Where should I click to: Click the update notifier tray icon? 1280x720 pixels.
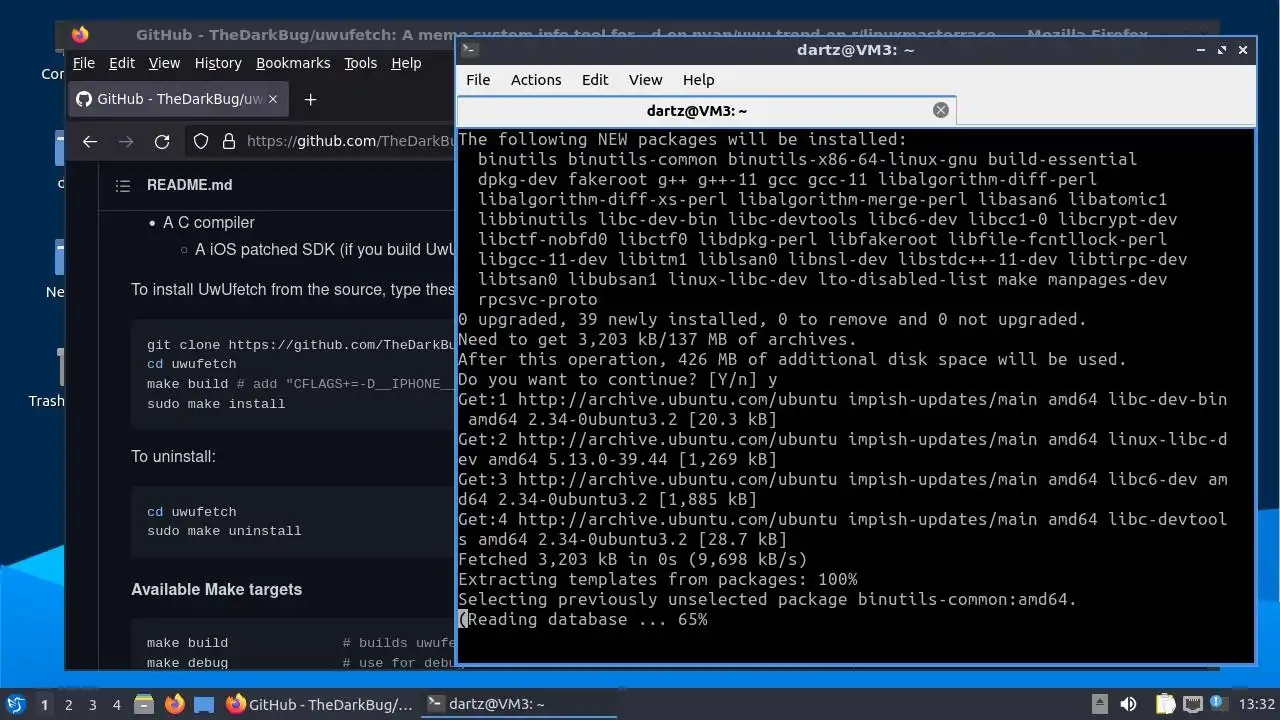[1218, 703]
